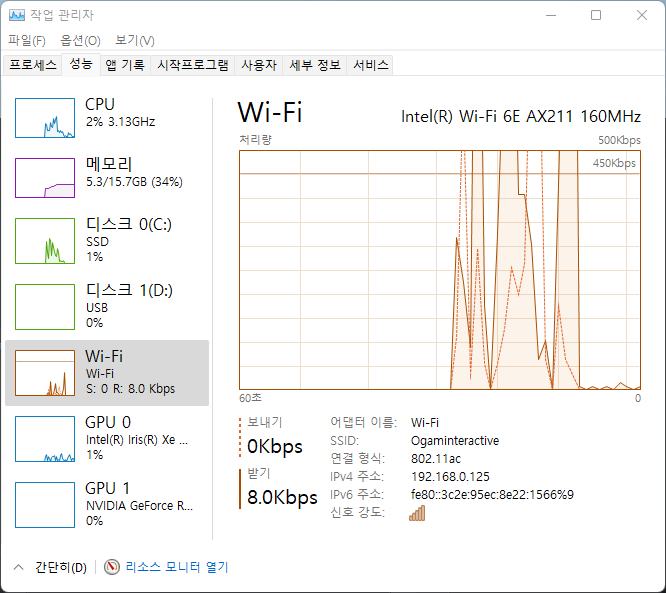Open the 보기(V) menu
This screenshot has height=593, width=666.
pyautogui.click(x=134, y=41)
